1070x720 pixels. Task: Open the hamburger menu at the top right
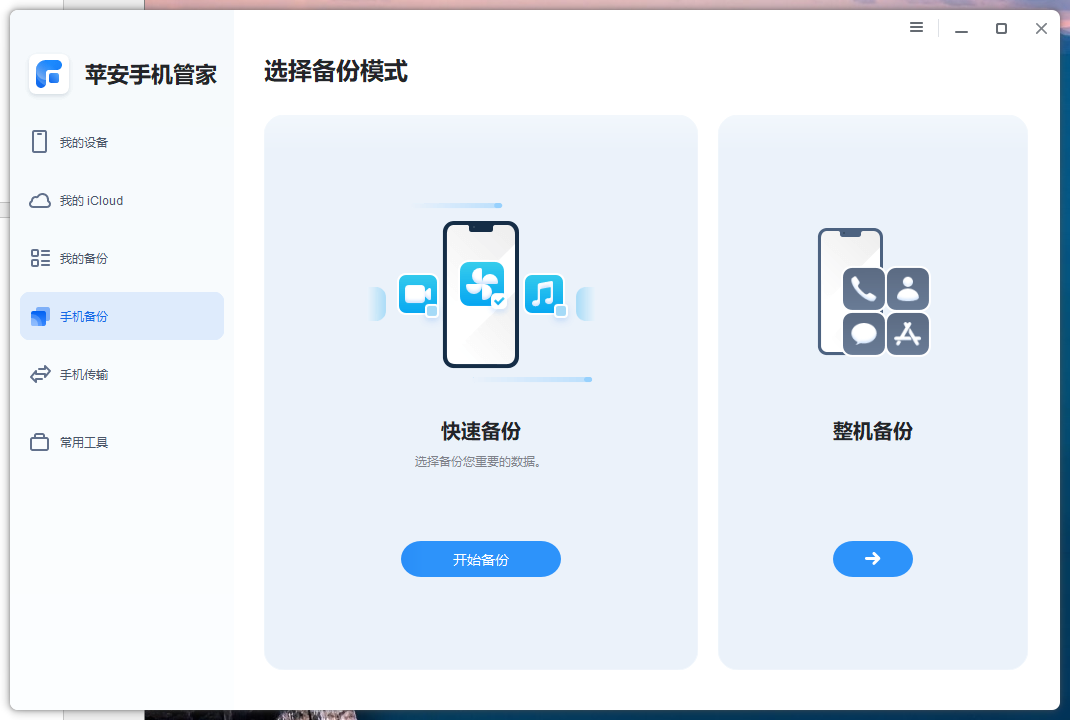click(916, 28)
